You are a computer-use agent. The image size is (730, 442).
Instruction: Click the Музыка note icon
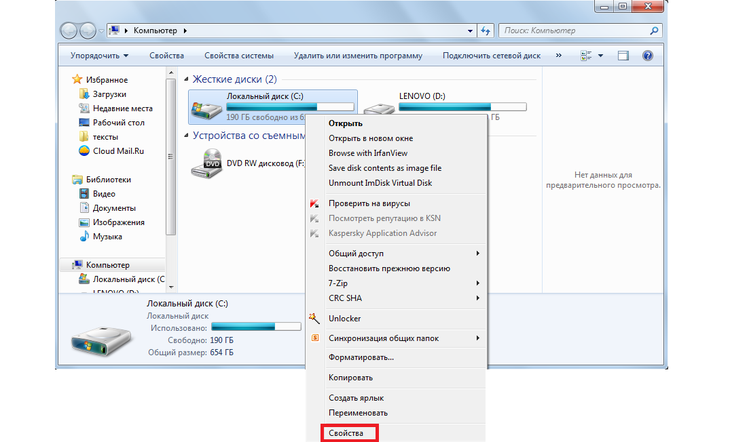tap(84, 237)
